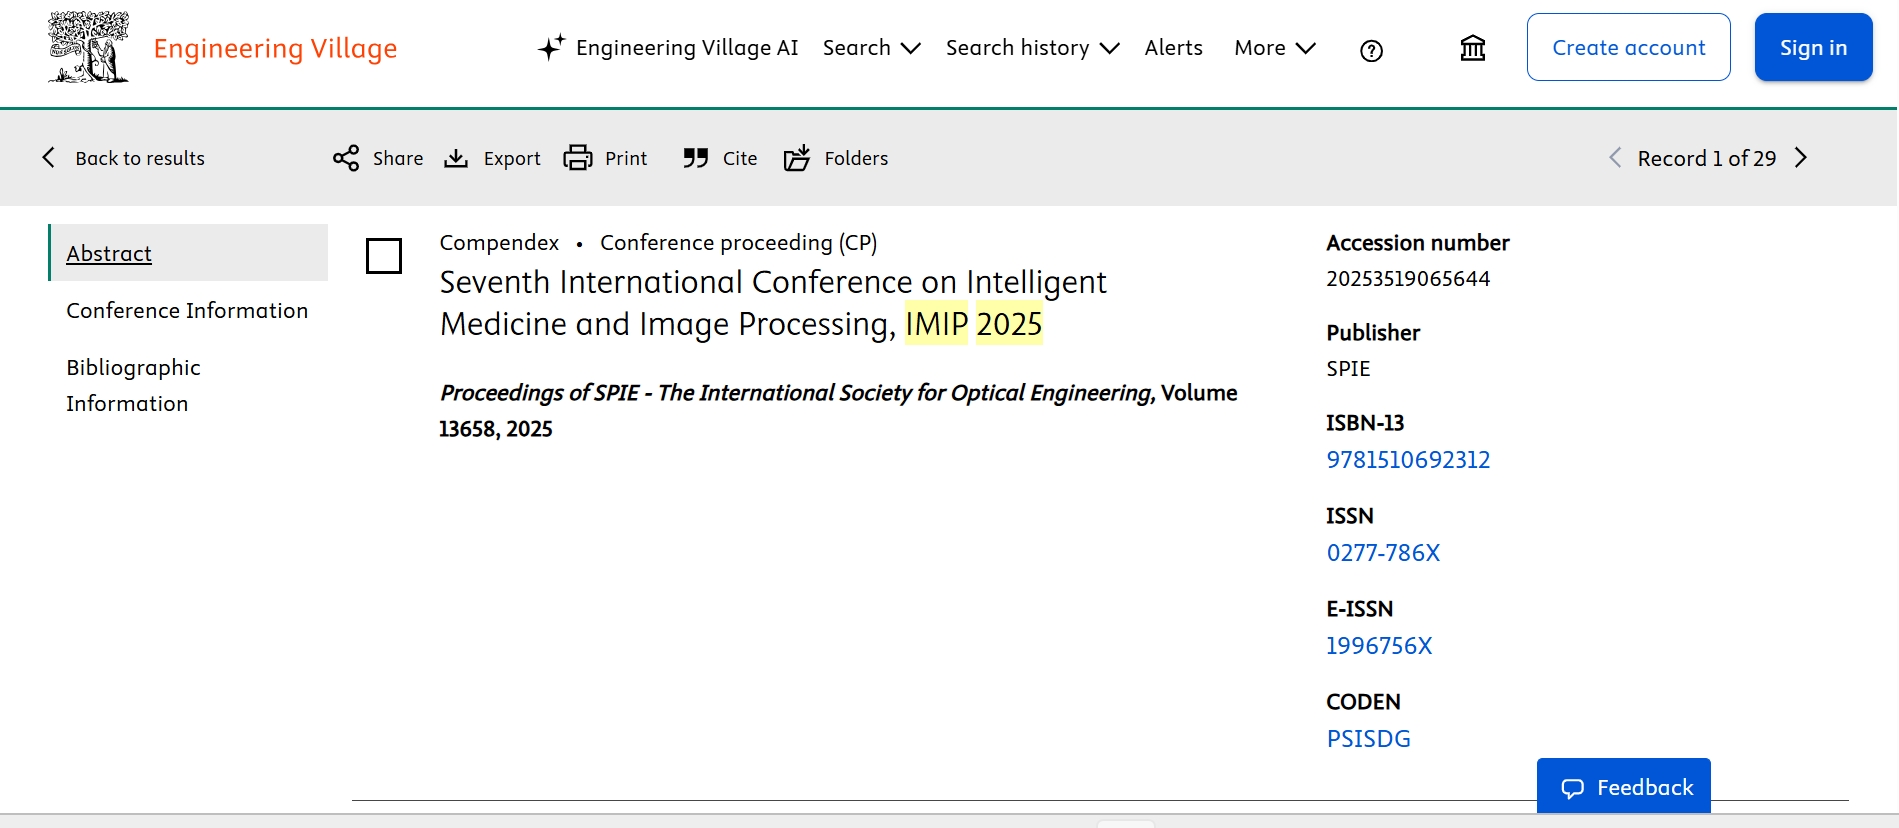Go to next record arrow
Viewport: 1899px width, 828px height.
click(x=1801, y=158)
